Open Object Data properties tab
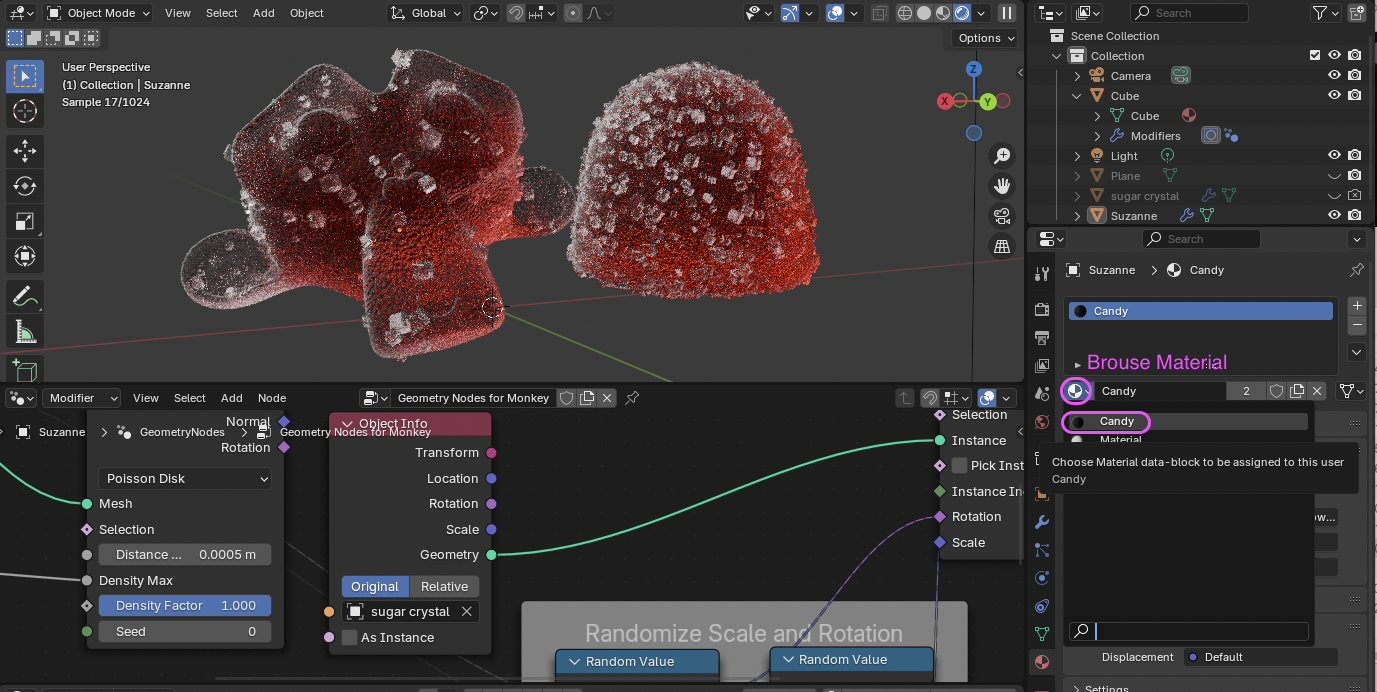The width and height of the screenshot is (1377, 692). click(1042, 634)
